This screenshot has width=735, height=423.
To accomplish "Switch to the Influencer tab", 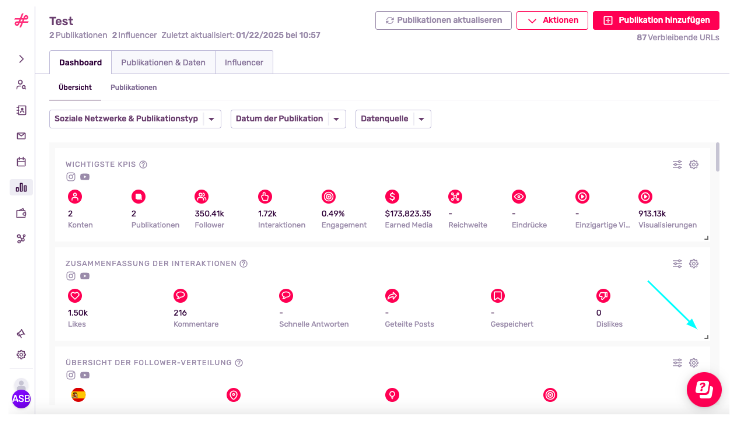I will coord(244,62).
